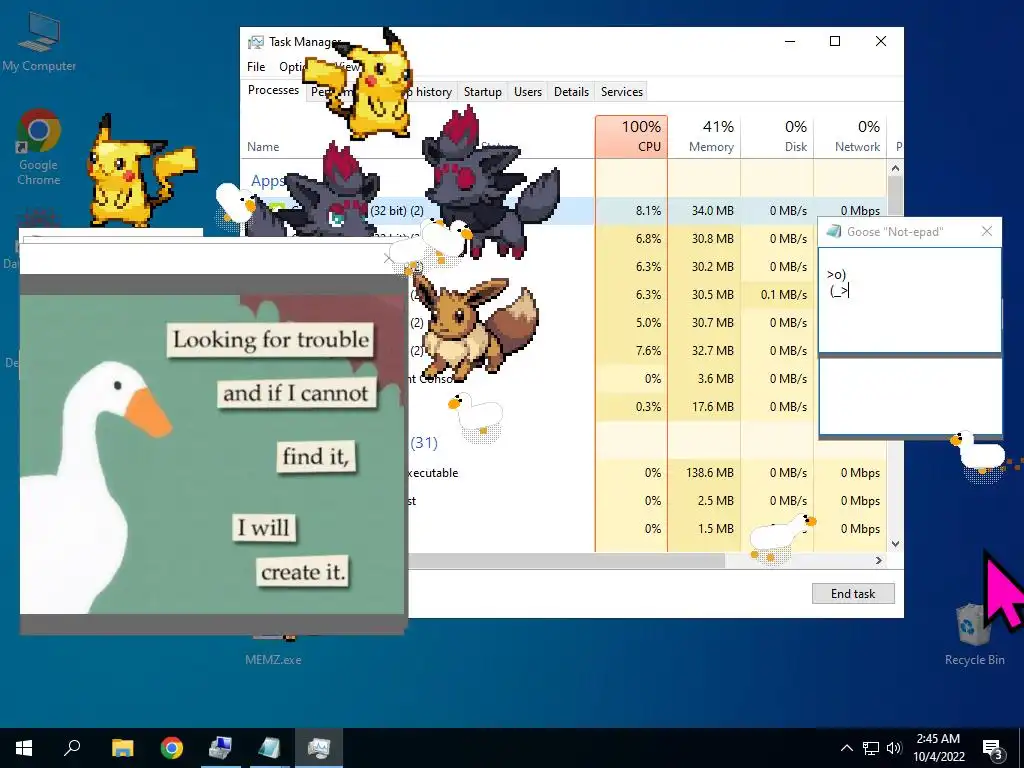Viewport: 1024px width, 768px height.
Task: Open the Recycle Bin icon
Action: tap(974, 633)
